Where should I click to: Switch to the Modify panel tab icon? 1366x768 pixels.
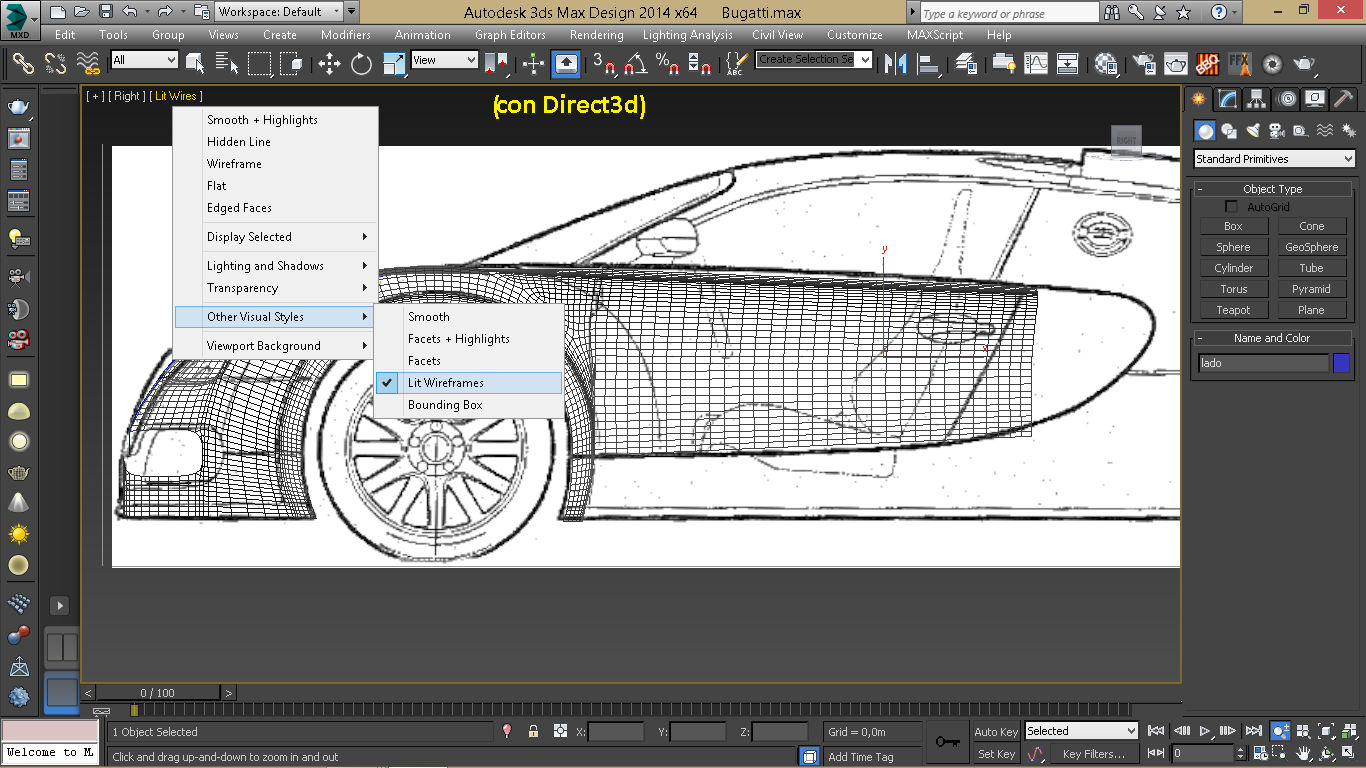pos(1228,100)
